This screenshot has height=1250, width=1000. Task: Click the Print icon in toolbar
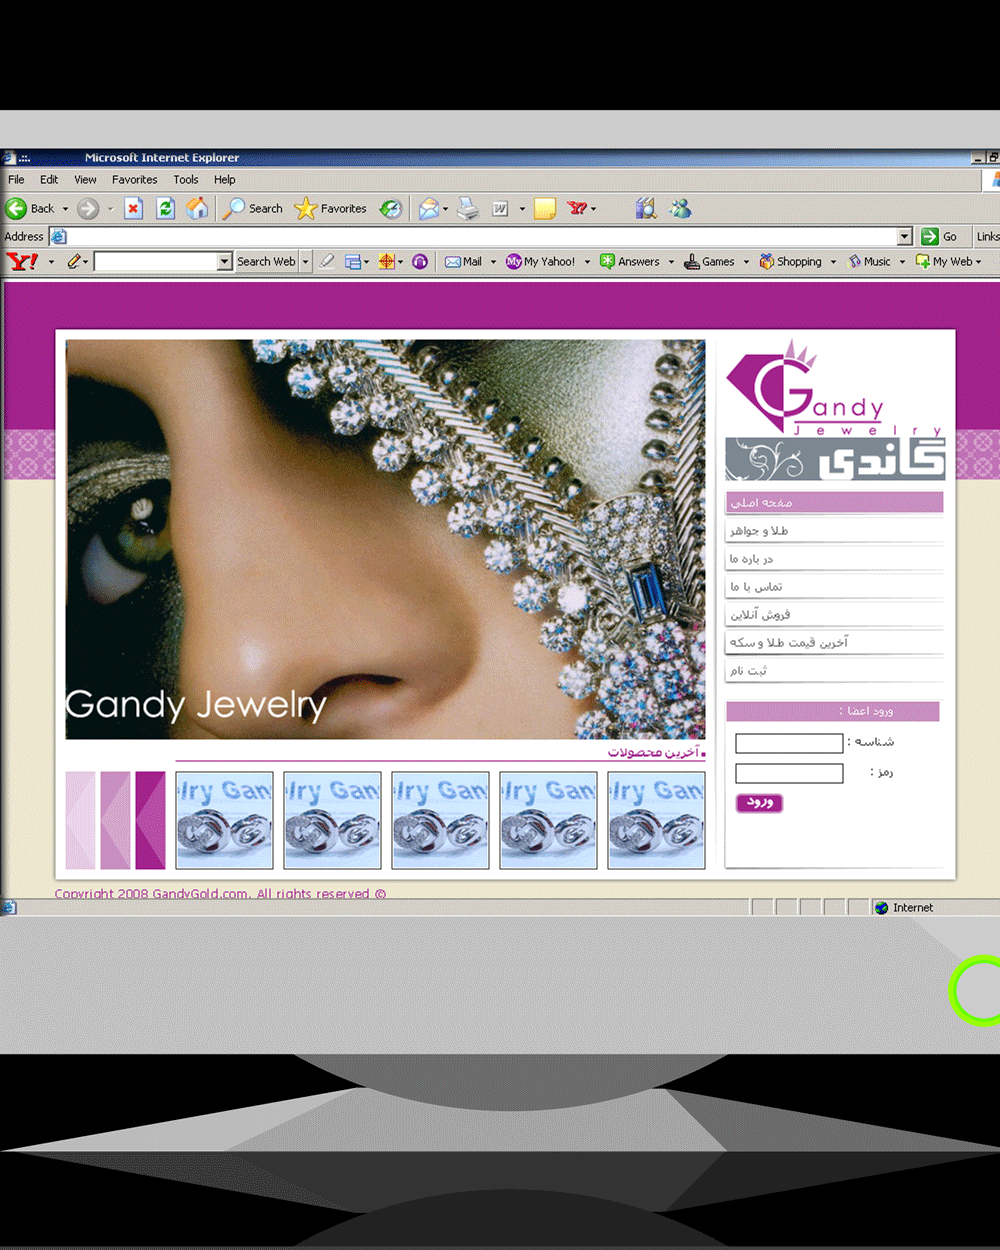(468, 208)
